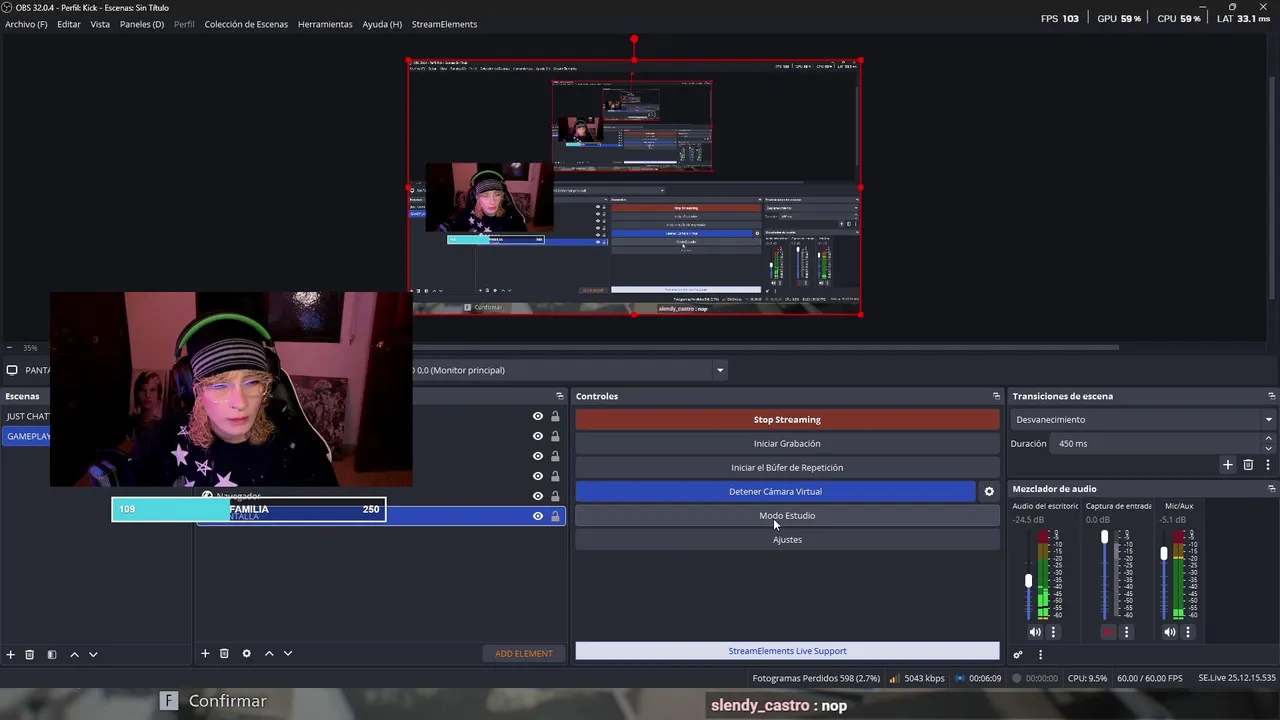Open Desvanecimiento transition dropdown

pos(1143,419)
